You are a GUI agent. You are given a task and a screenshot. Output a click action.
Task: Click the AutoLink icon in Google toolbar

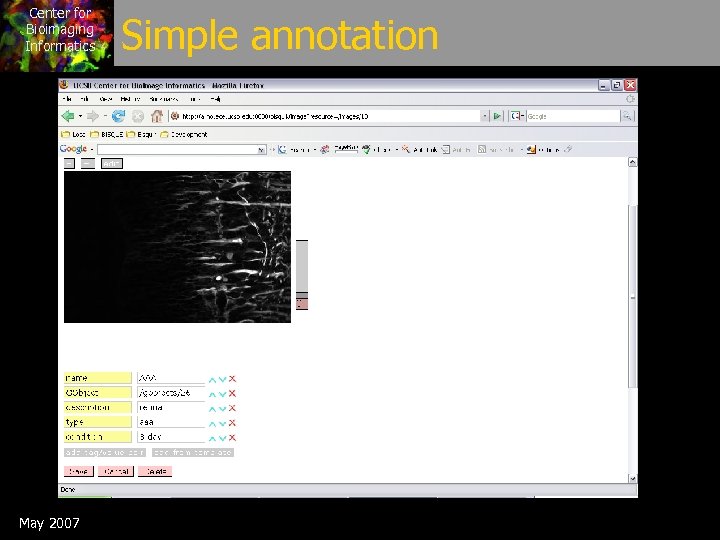[405, 150]
